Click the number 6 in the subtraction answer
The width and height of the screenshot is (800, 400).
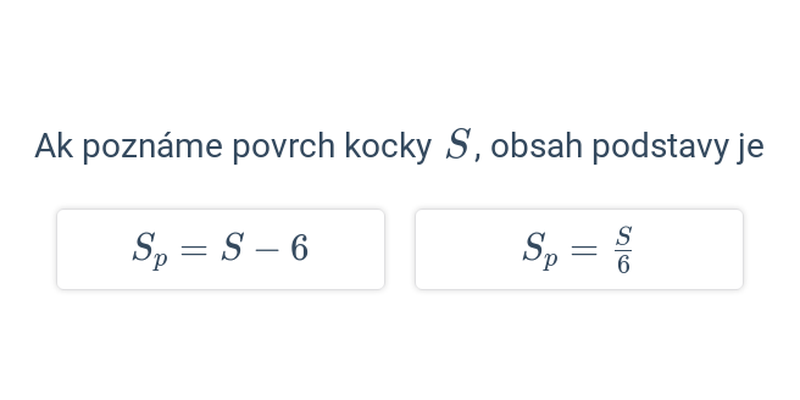[299, 248]
